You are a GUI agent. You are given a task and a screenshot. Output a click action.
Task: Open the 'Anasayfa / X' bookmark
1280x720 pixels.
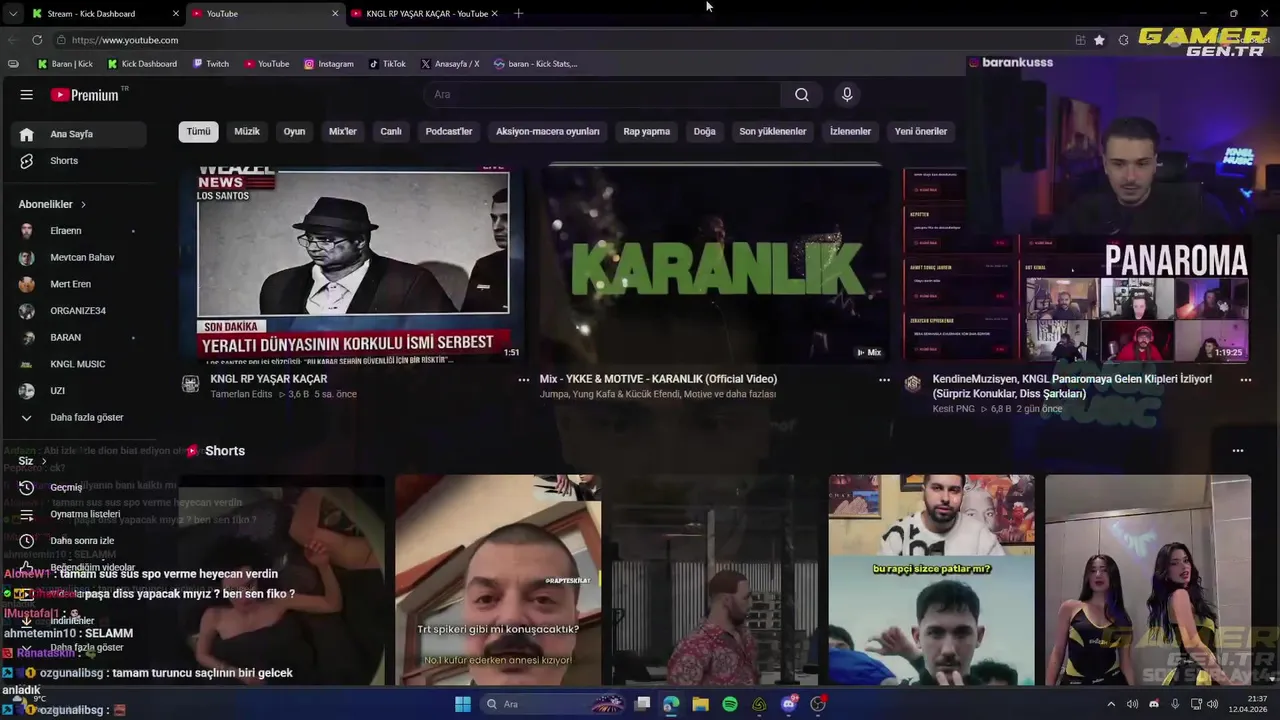coord(450,64)
